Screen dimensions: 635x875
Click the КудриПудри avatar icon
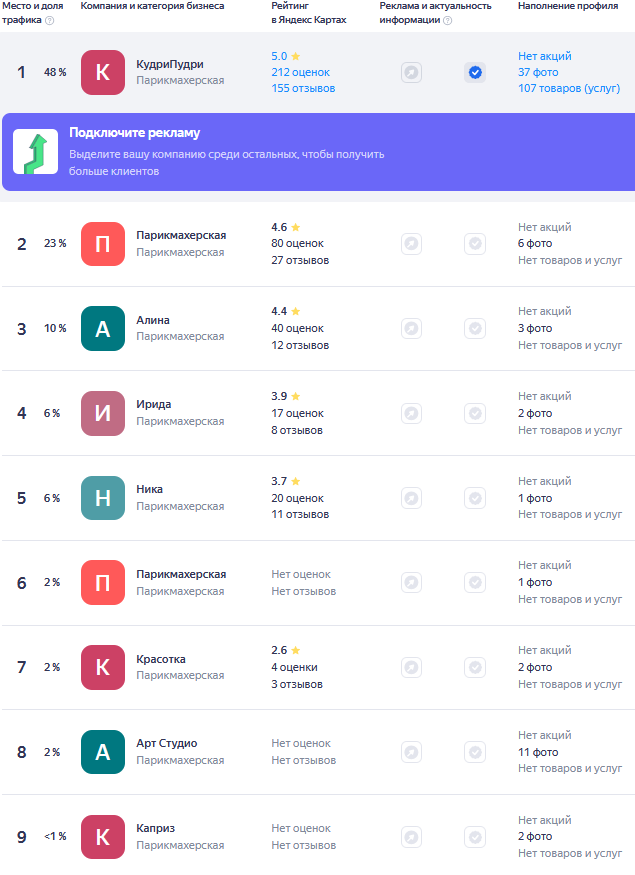[x=102, y=72]
